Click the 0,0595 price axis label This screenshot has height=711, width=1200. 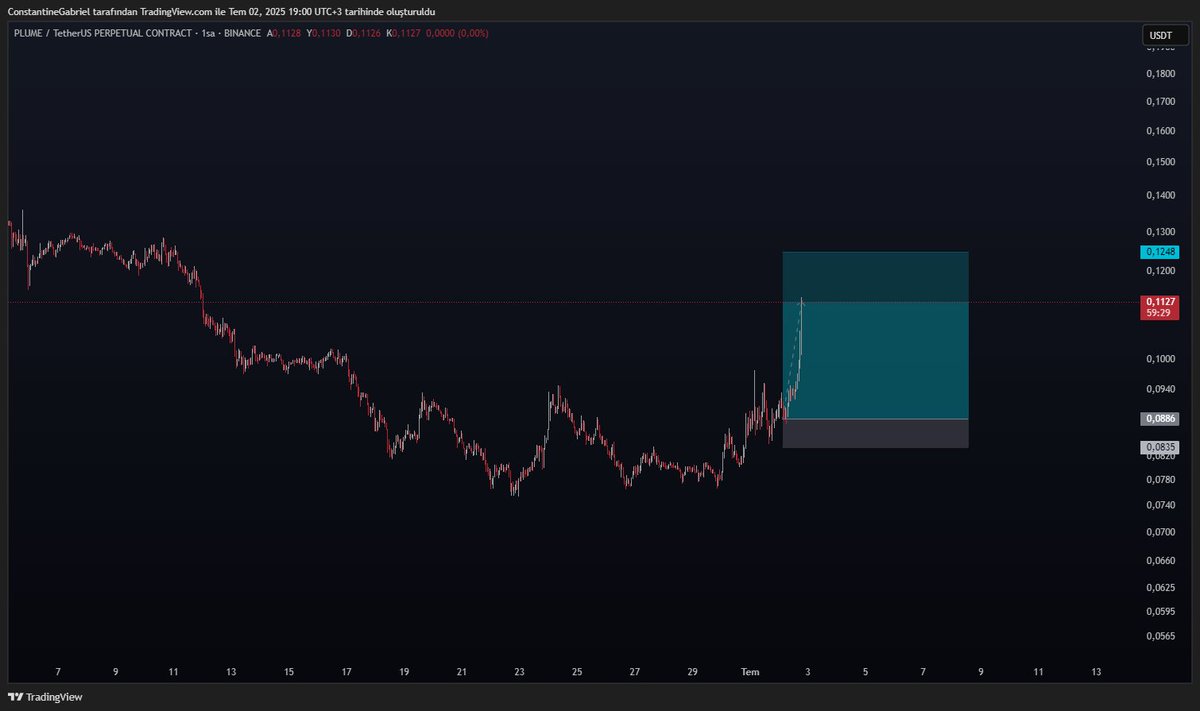point(1160,610)
